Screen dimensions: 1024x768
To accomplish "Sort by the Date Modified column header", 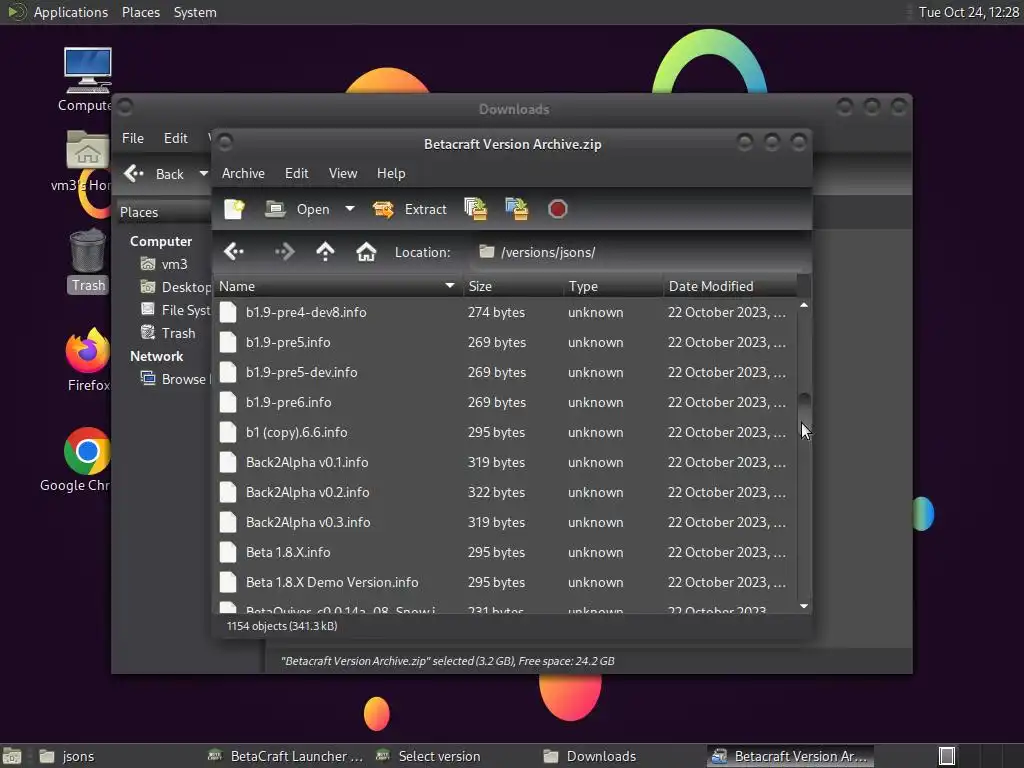I will (729, 286).
